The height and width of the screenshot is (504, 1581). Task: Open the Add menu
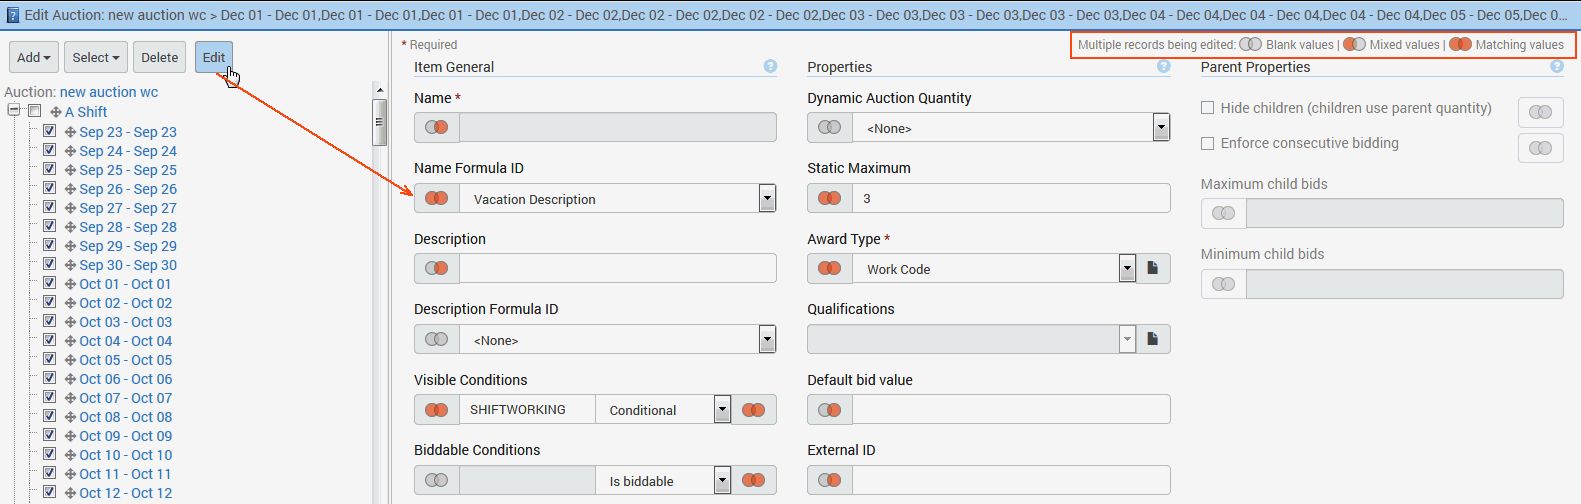[x=34, y=57]
